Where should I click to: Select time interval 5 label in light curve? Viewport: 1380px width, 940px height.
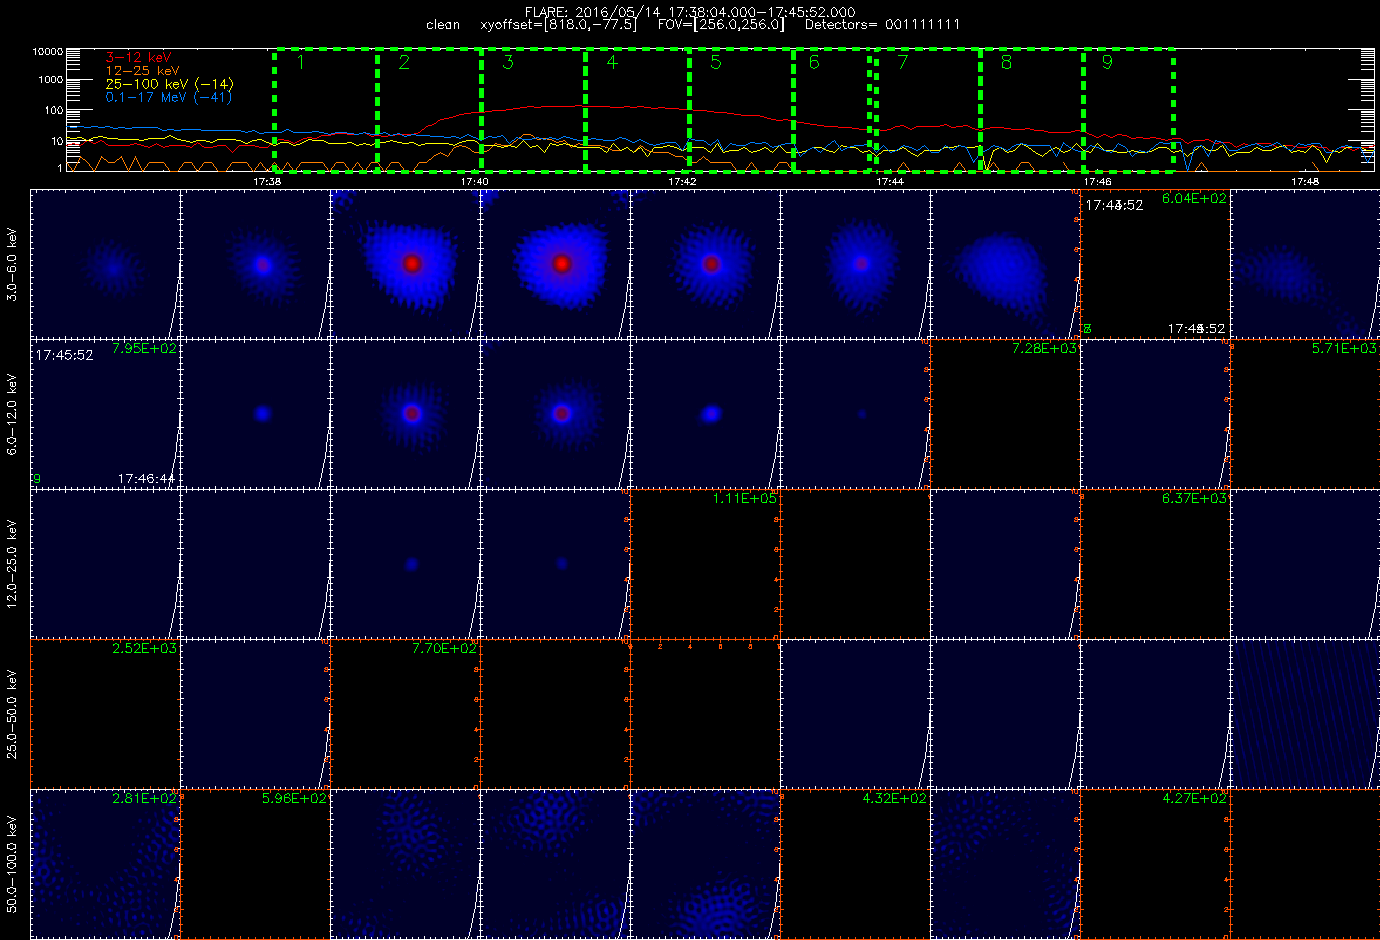pos(716,62)
